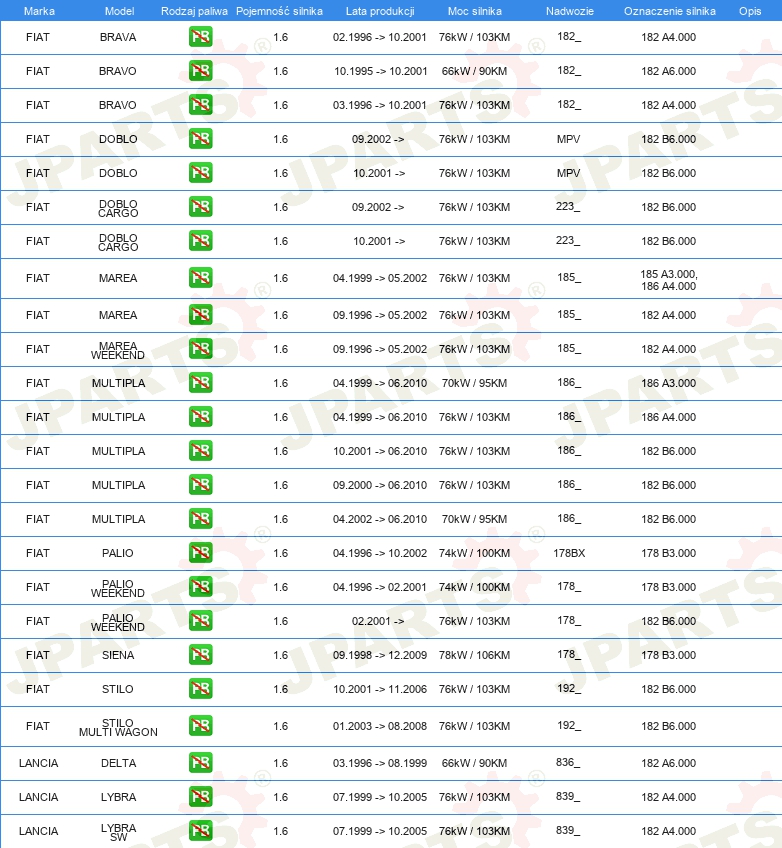Click the fuel icon in the MAREA 182 A4.000 row

201,315
